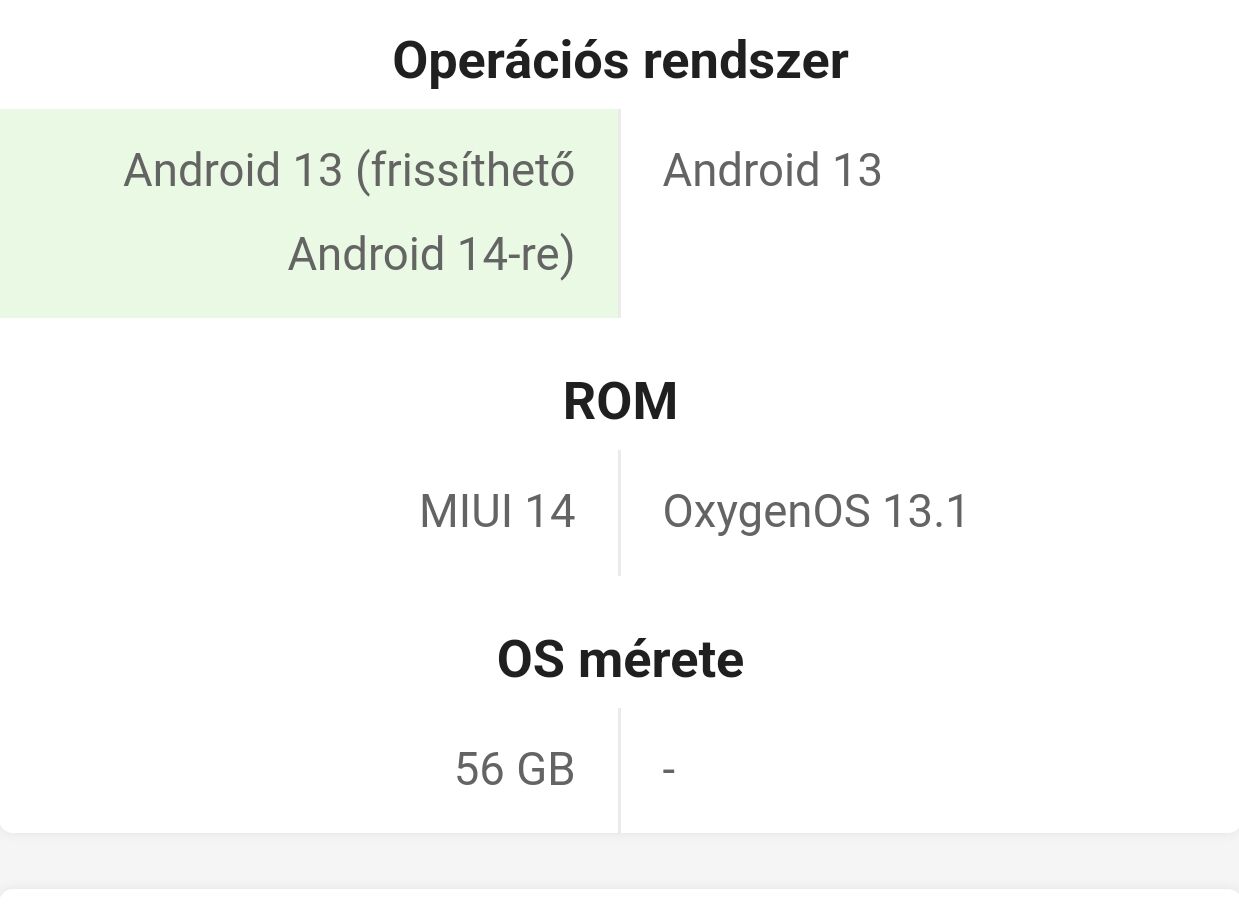The width and height of the screenshot is (1239, 913).
Task: Select the Operációs rendszer section heading
Action: click(x=620, y=61)
